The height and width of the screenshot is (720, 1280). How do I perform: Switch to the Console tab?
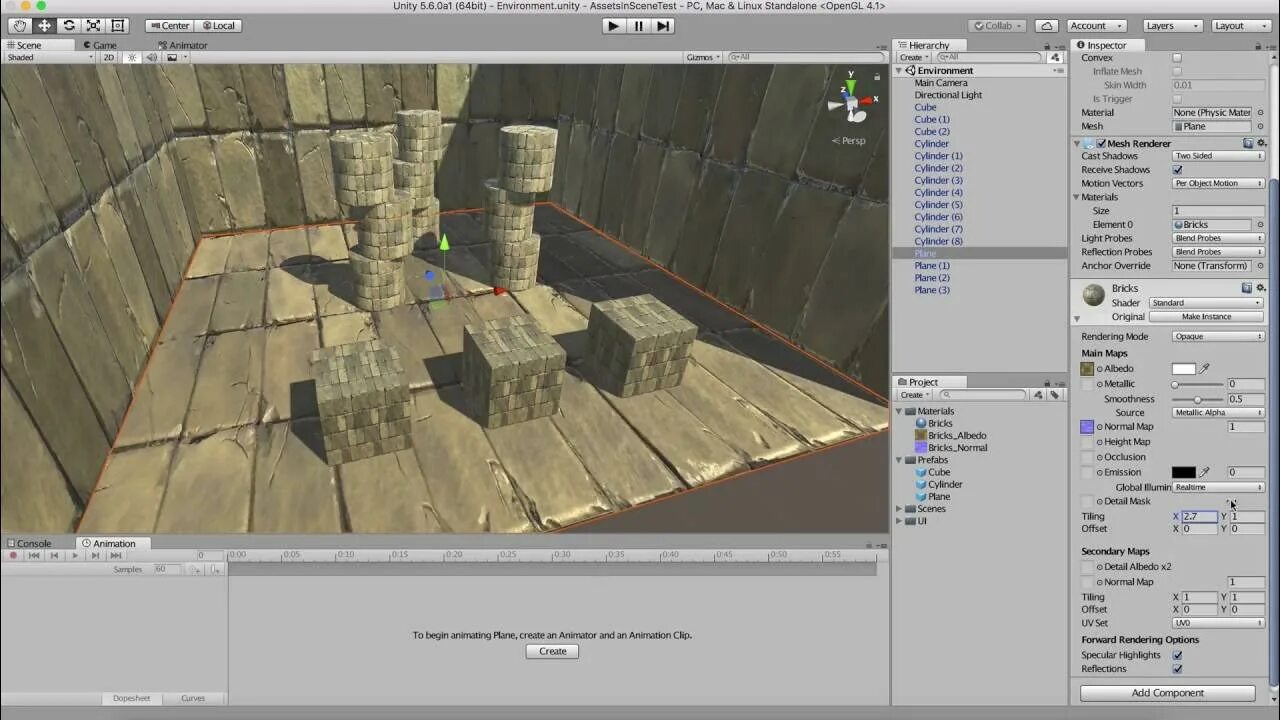pyautogui.click(x=34, y=543)
